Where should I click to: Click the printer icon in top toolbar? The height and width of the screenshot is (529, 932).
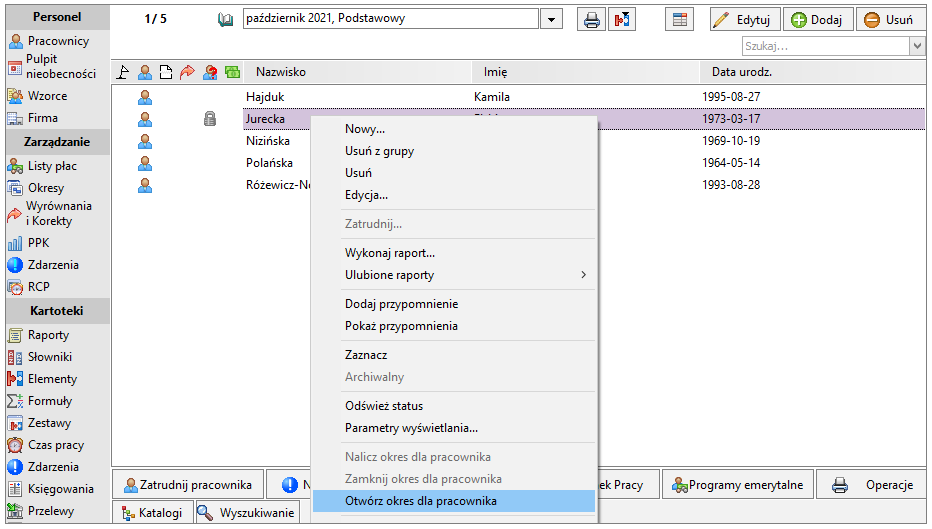[591, 20]
